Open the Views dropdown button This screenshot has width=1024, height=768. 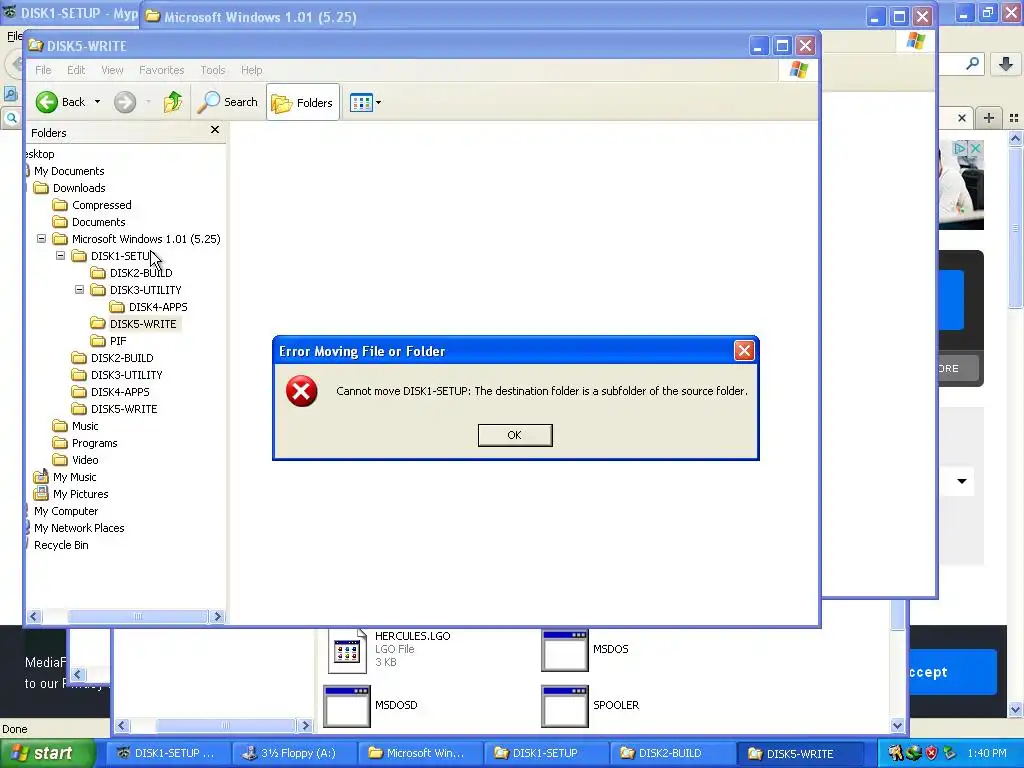coord(365,103)
